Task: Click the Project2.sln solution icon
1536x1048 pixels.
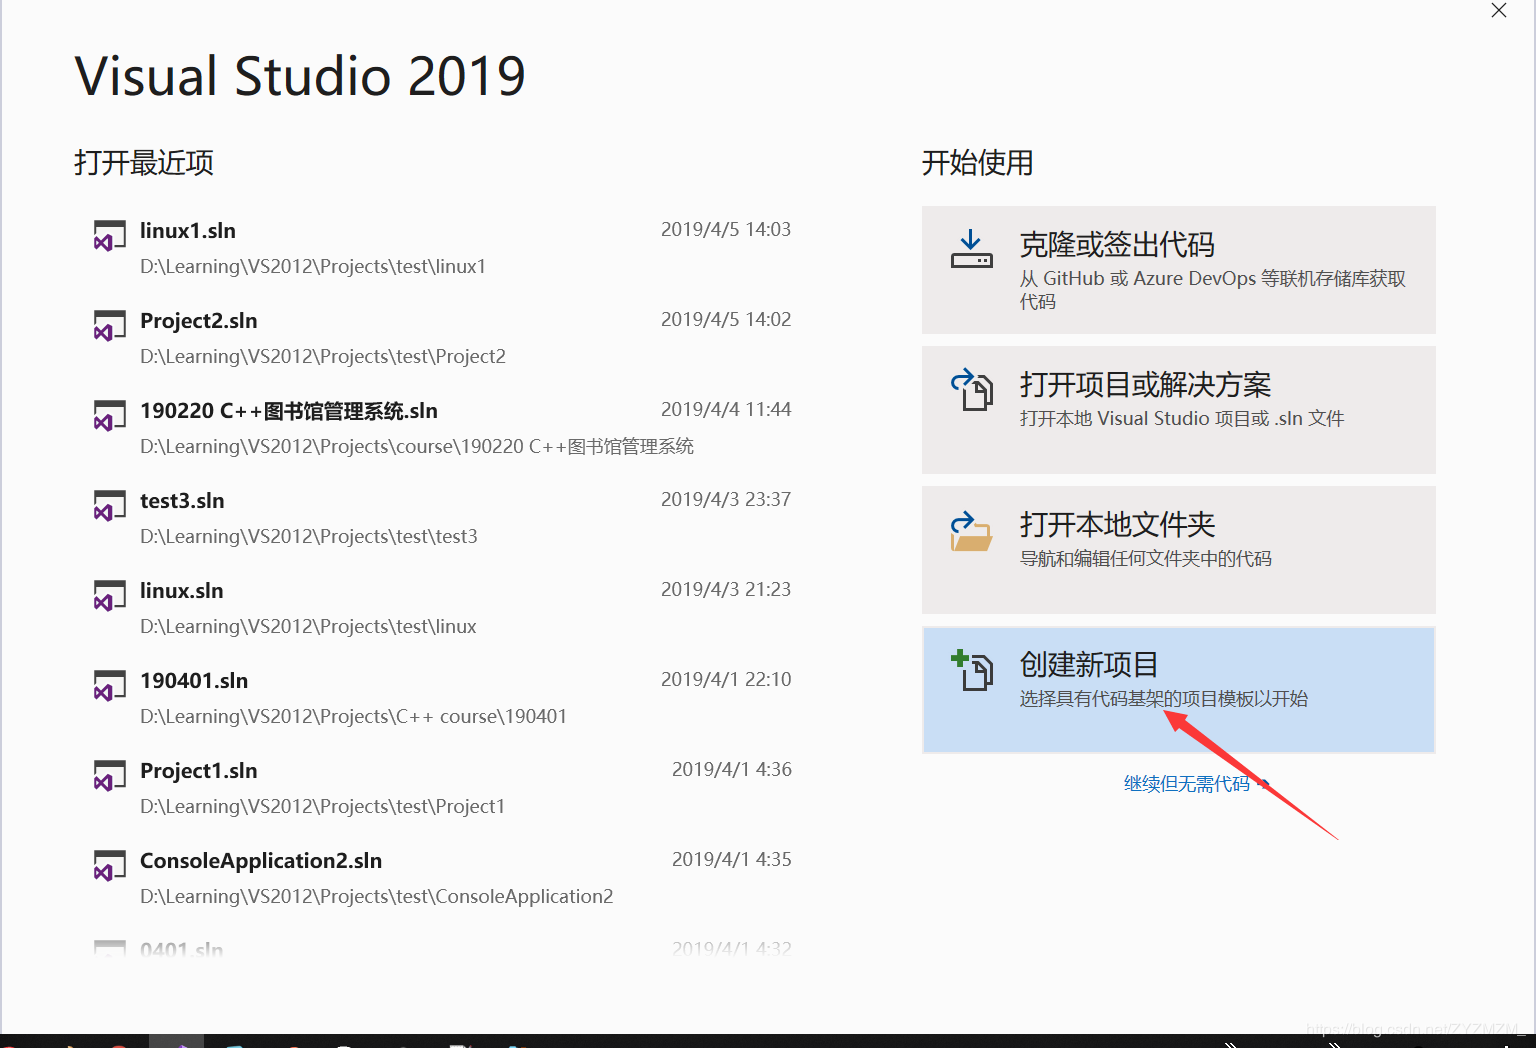Action: point(109,326)
